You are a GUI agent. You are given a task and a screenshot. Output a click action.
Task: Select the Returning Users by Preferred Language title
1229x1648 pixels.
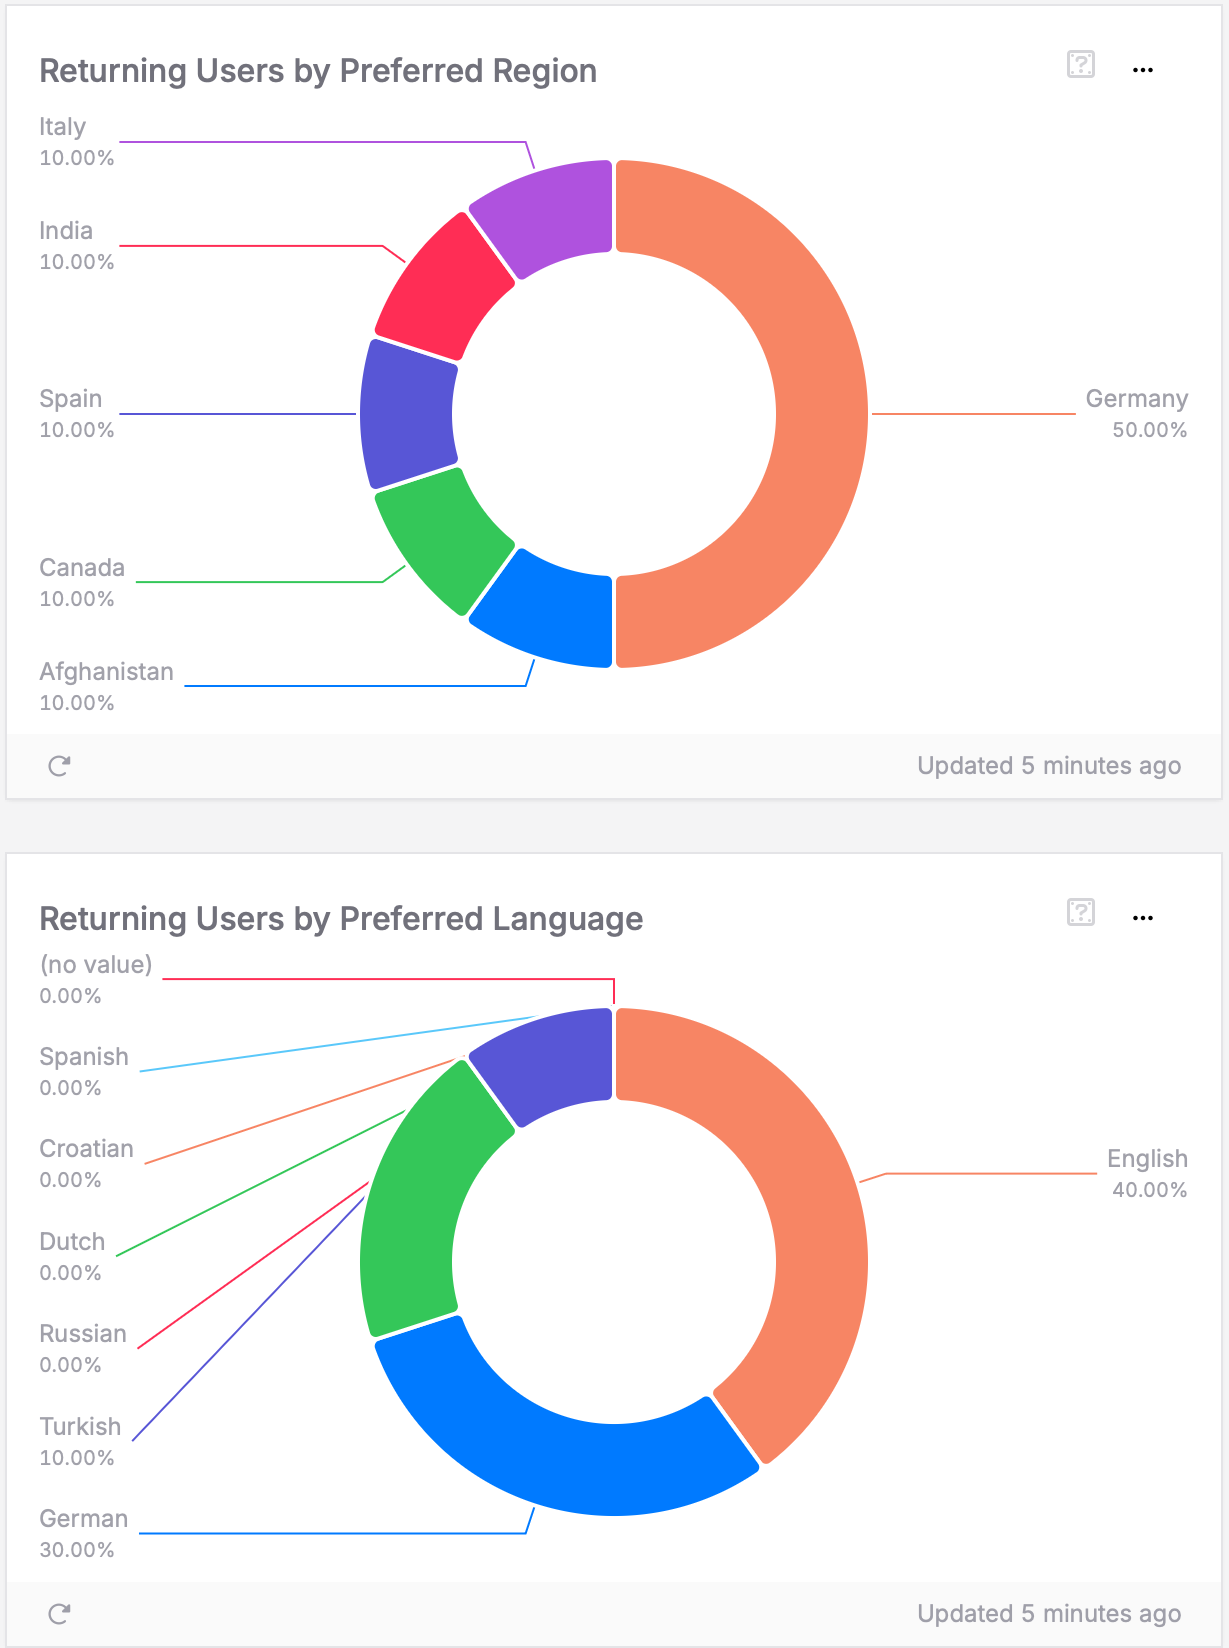(x=342, y=918)
